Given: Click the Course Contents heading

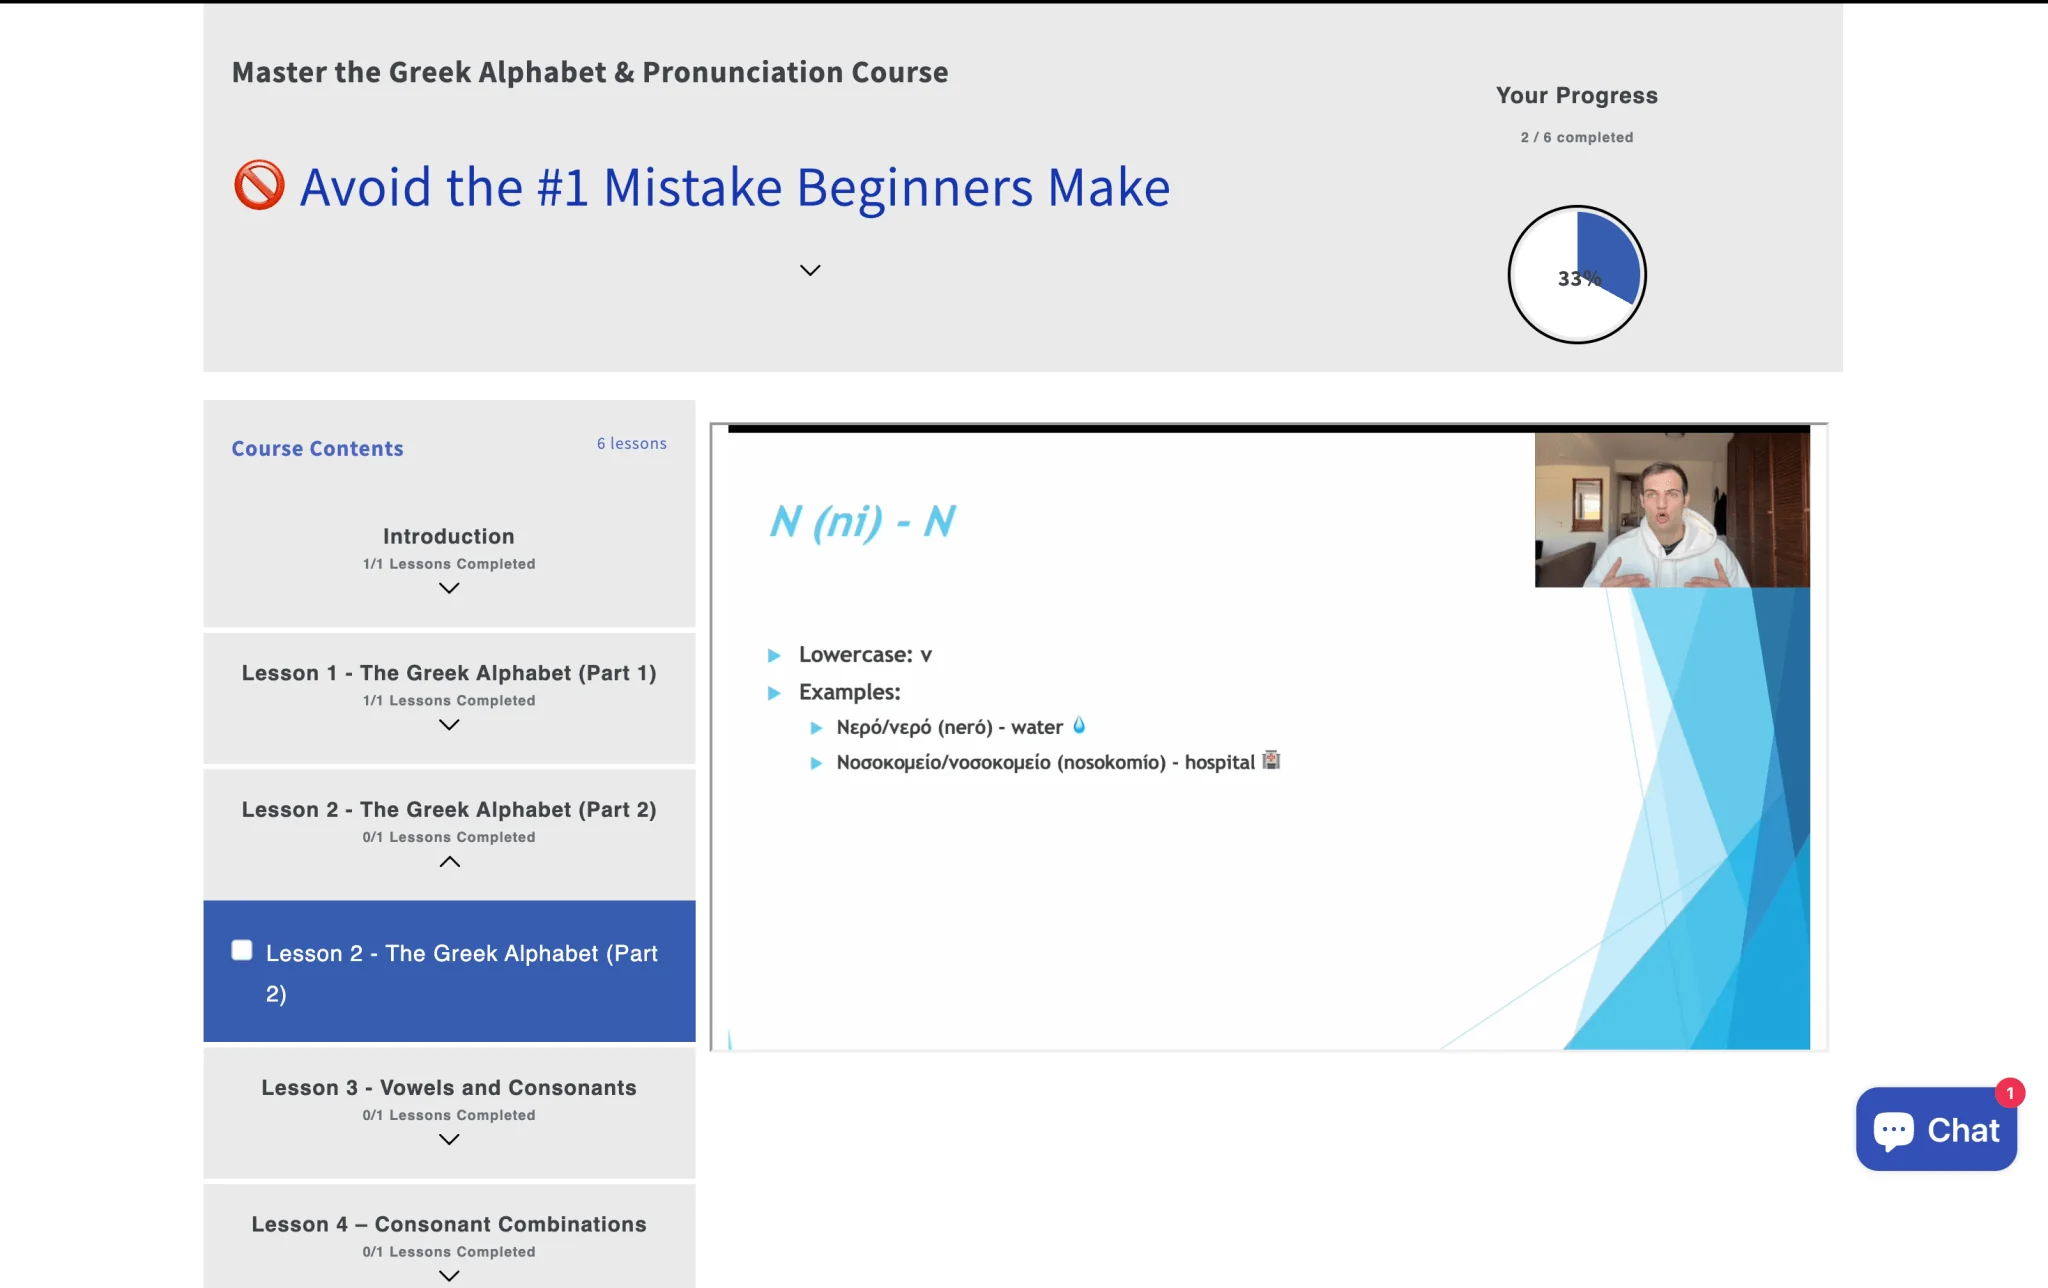Looking at the screenshot, I should tap(317, 449).
